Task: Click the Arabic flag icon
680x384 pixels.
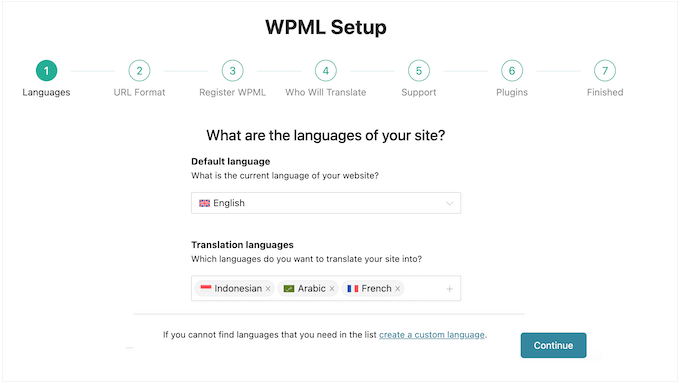Action: (289, 289)
